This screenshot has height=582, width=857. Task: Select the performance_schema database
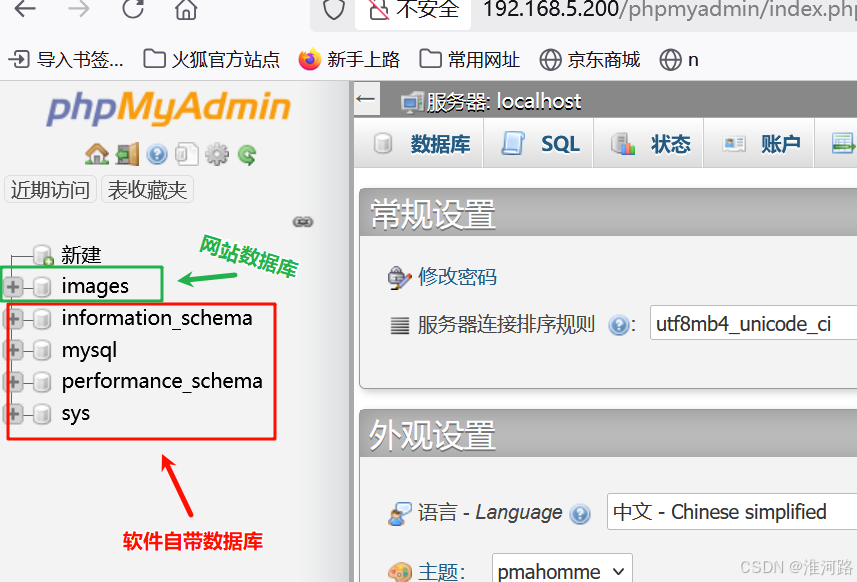coord(162,381)
